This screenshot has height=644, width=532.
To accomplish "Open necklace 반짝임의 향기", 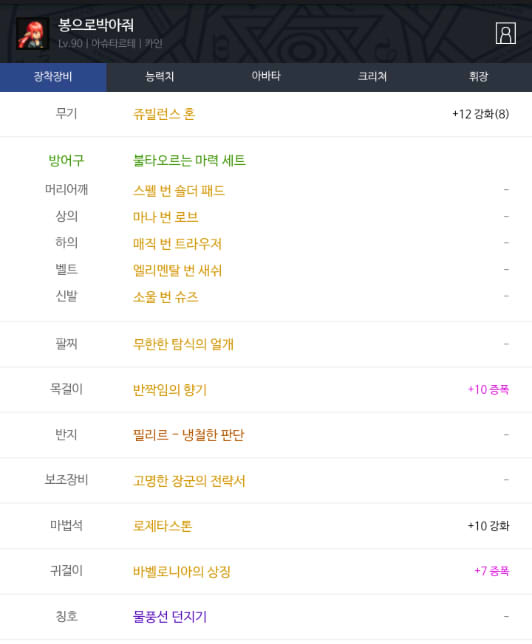I will (170, 389).
